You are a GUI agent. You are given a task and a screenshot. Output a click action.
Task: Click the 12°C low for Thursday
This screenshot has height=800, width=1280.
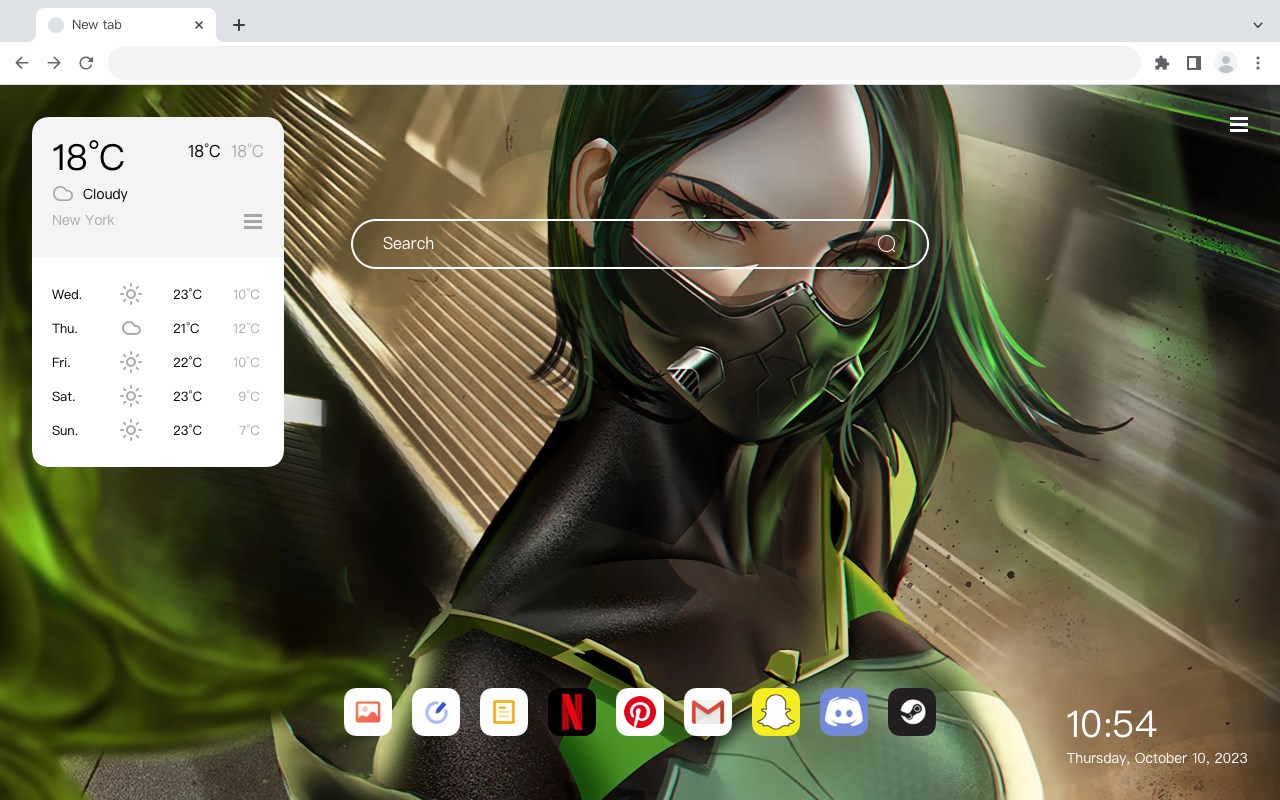(246, 328)
